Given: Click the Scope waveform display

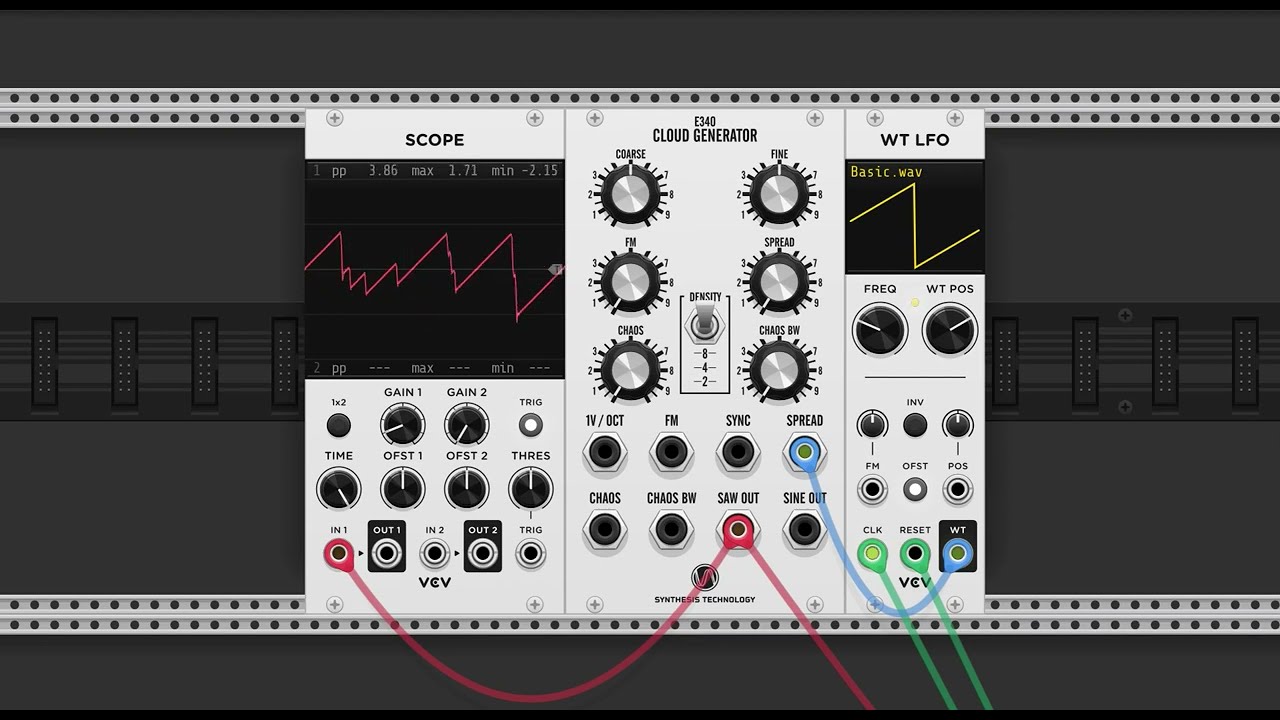Looking at the screenshot, I should tap(435, 270).
